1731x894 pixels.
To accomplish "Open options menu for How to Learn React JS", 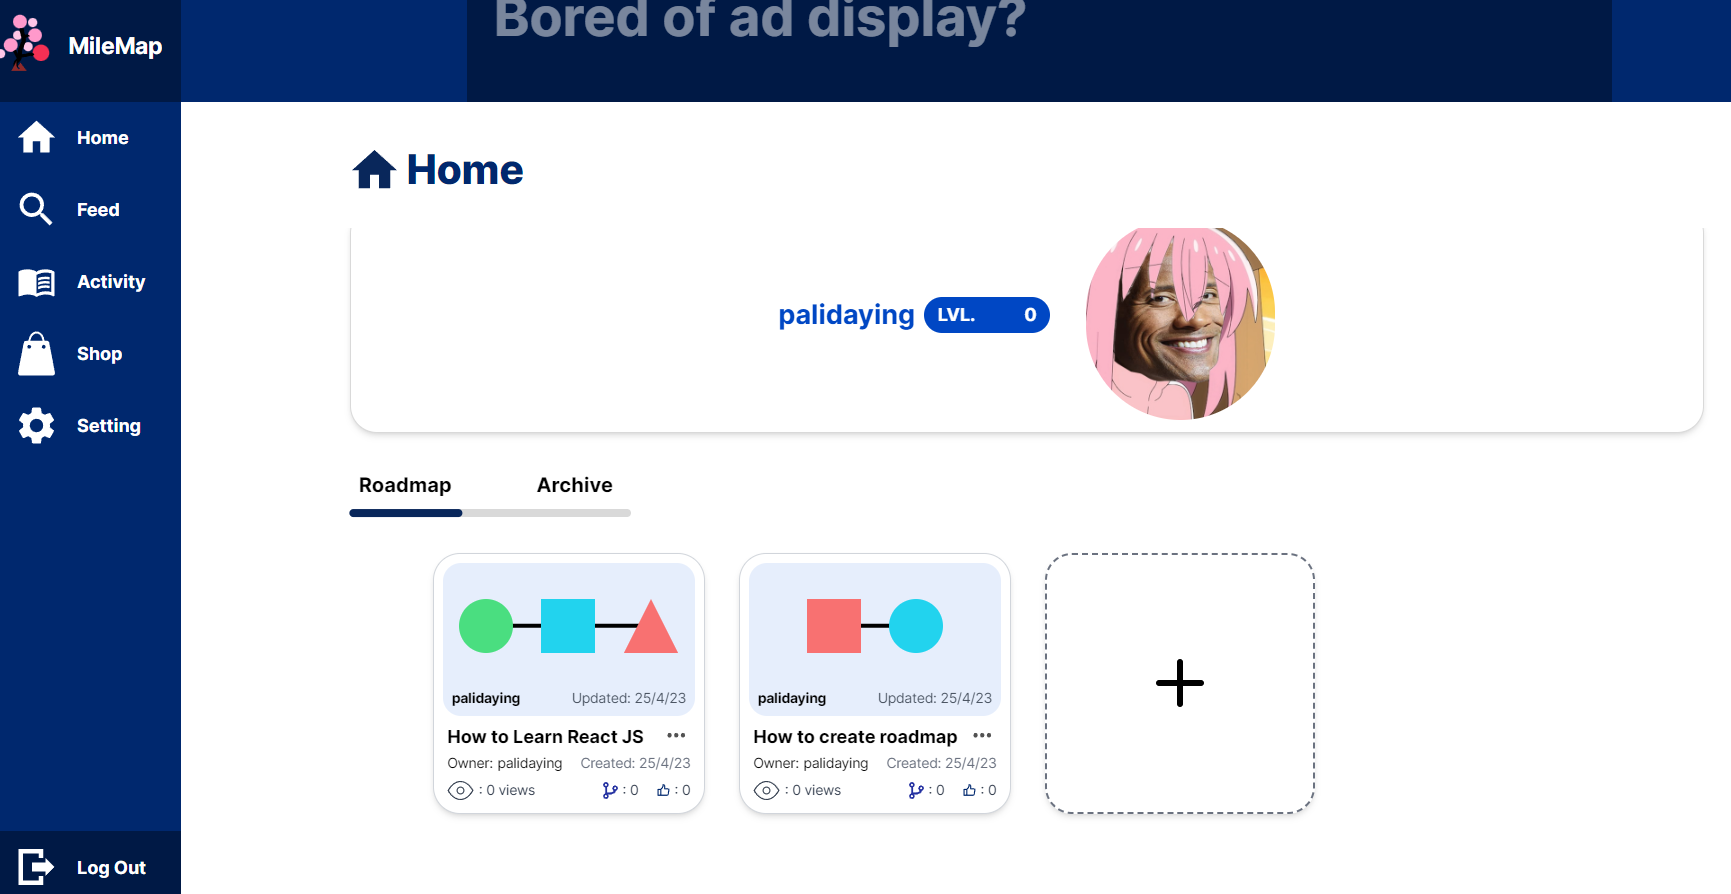I will 676,736.
